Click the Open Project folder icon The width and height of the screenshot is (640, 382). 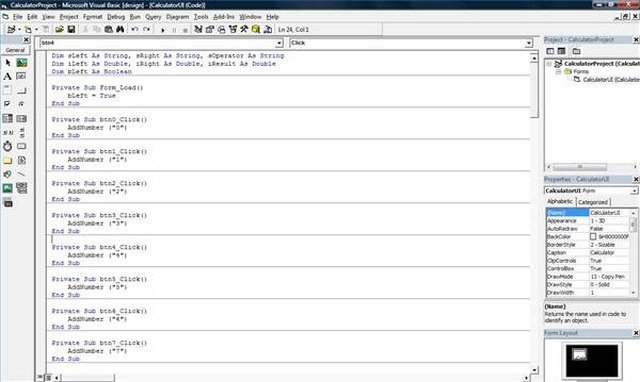click(x=59, y=29)
